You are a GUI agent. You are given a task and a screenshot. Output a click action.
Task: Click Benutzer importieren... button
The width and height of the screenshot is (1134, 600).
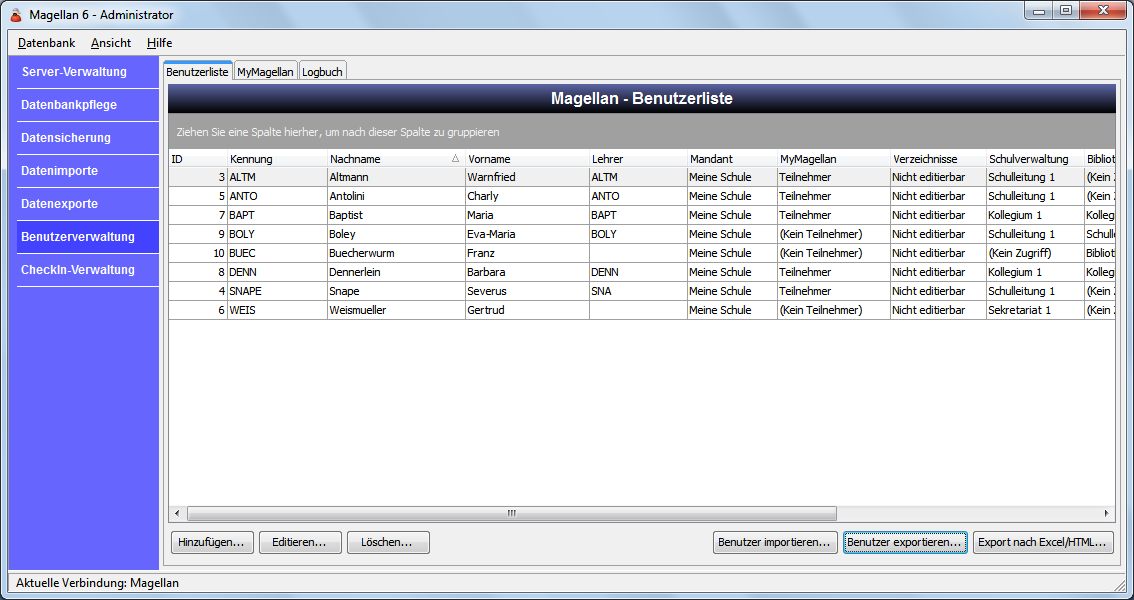tap(775, 542)
